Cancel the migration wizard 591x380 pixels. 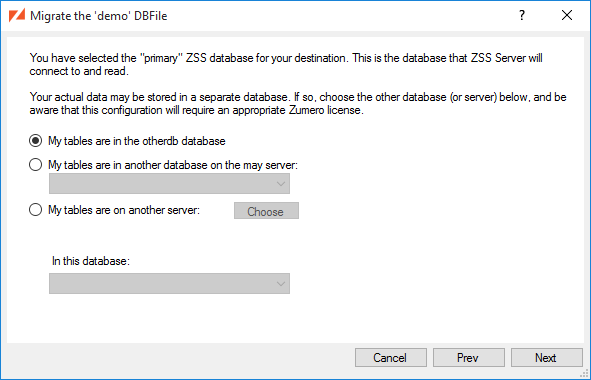[x=390, y=357]
